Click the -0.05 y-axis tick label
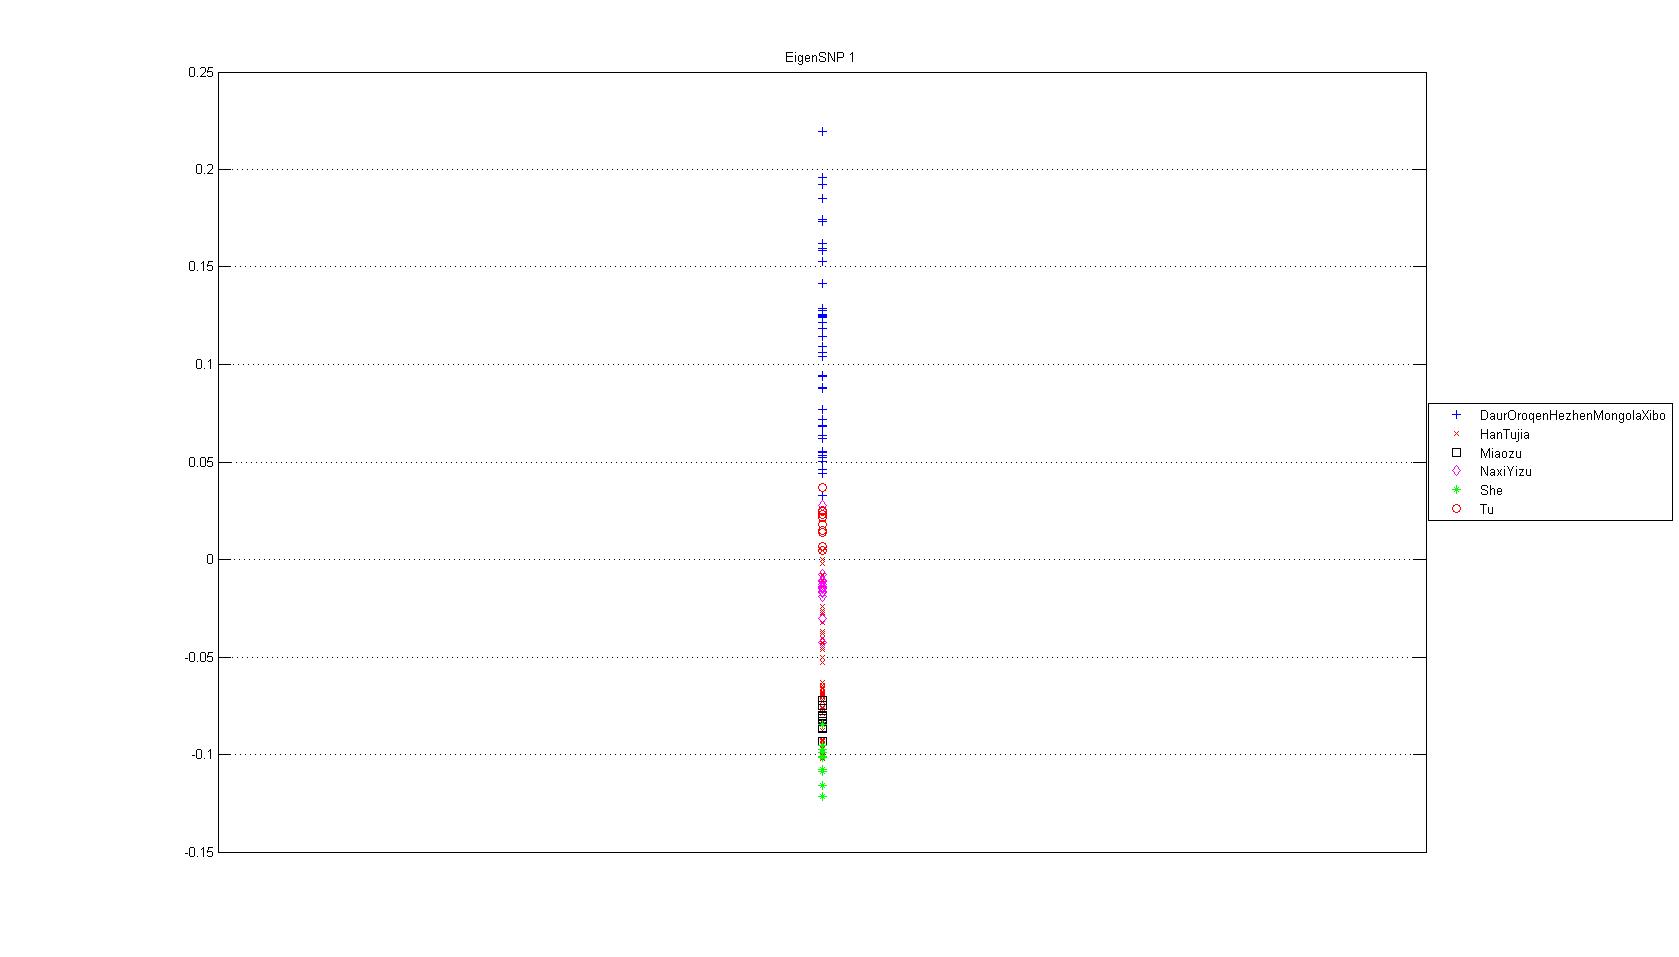The image size is (1679, 957). (x=198, y=657)
